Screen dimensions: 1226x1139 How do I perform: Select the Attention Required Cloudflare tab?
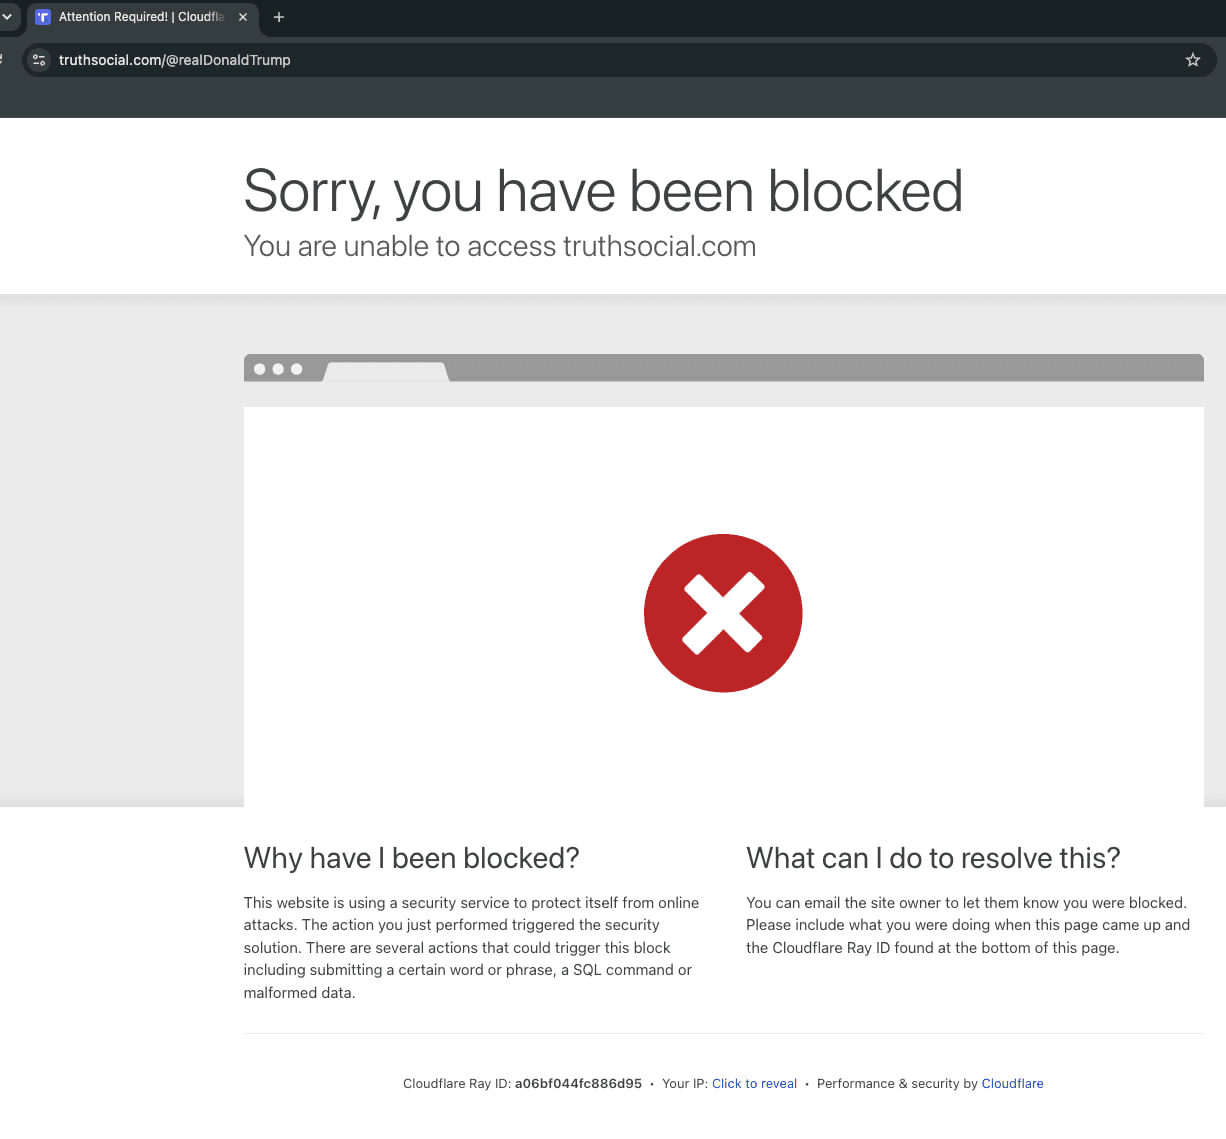142,17
